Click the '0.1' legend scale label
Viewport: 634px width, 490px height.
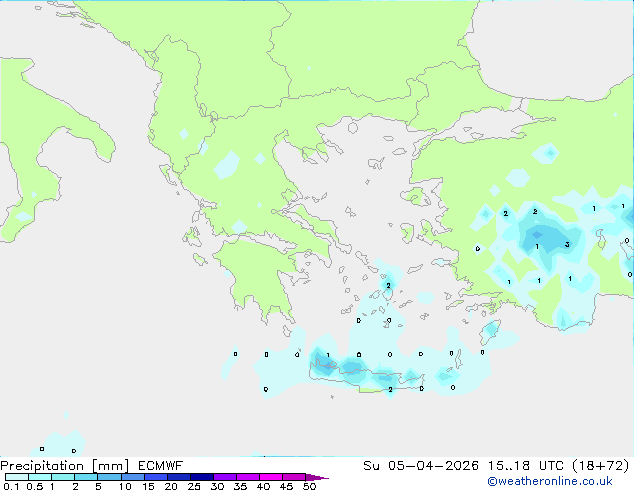coord(11,486)
